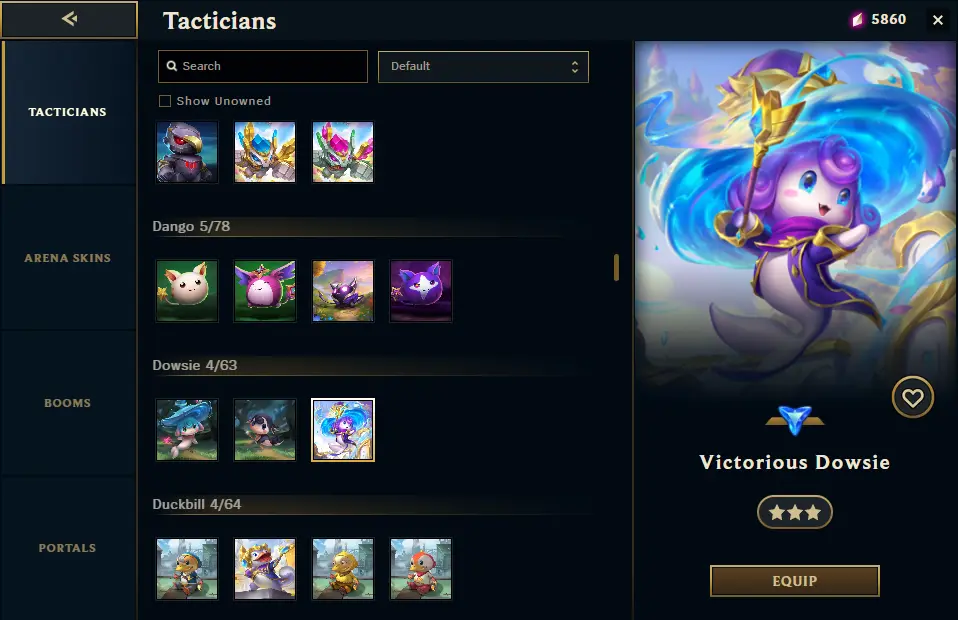Click the tactician list scrollbar handle

point(616,268)
